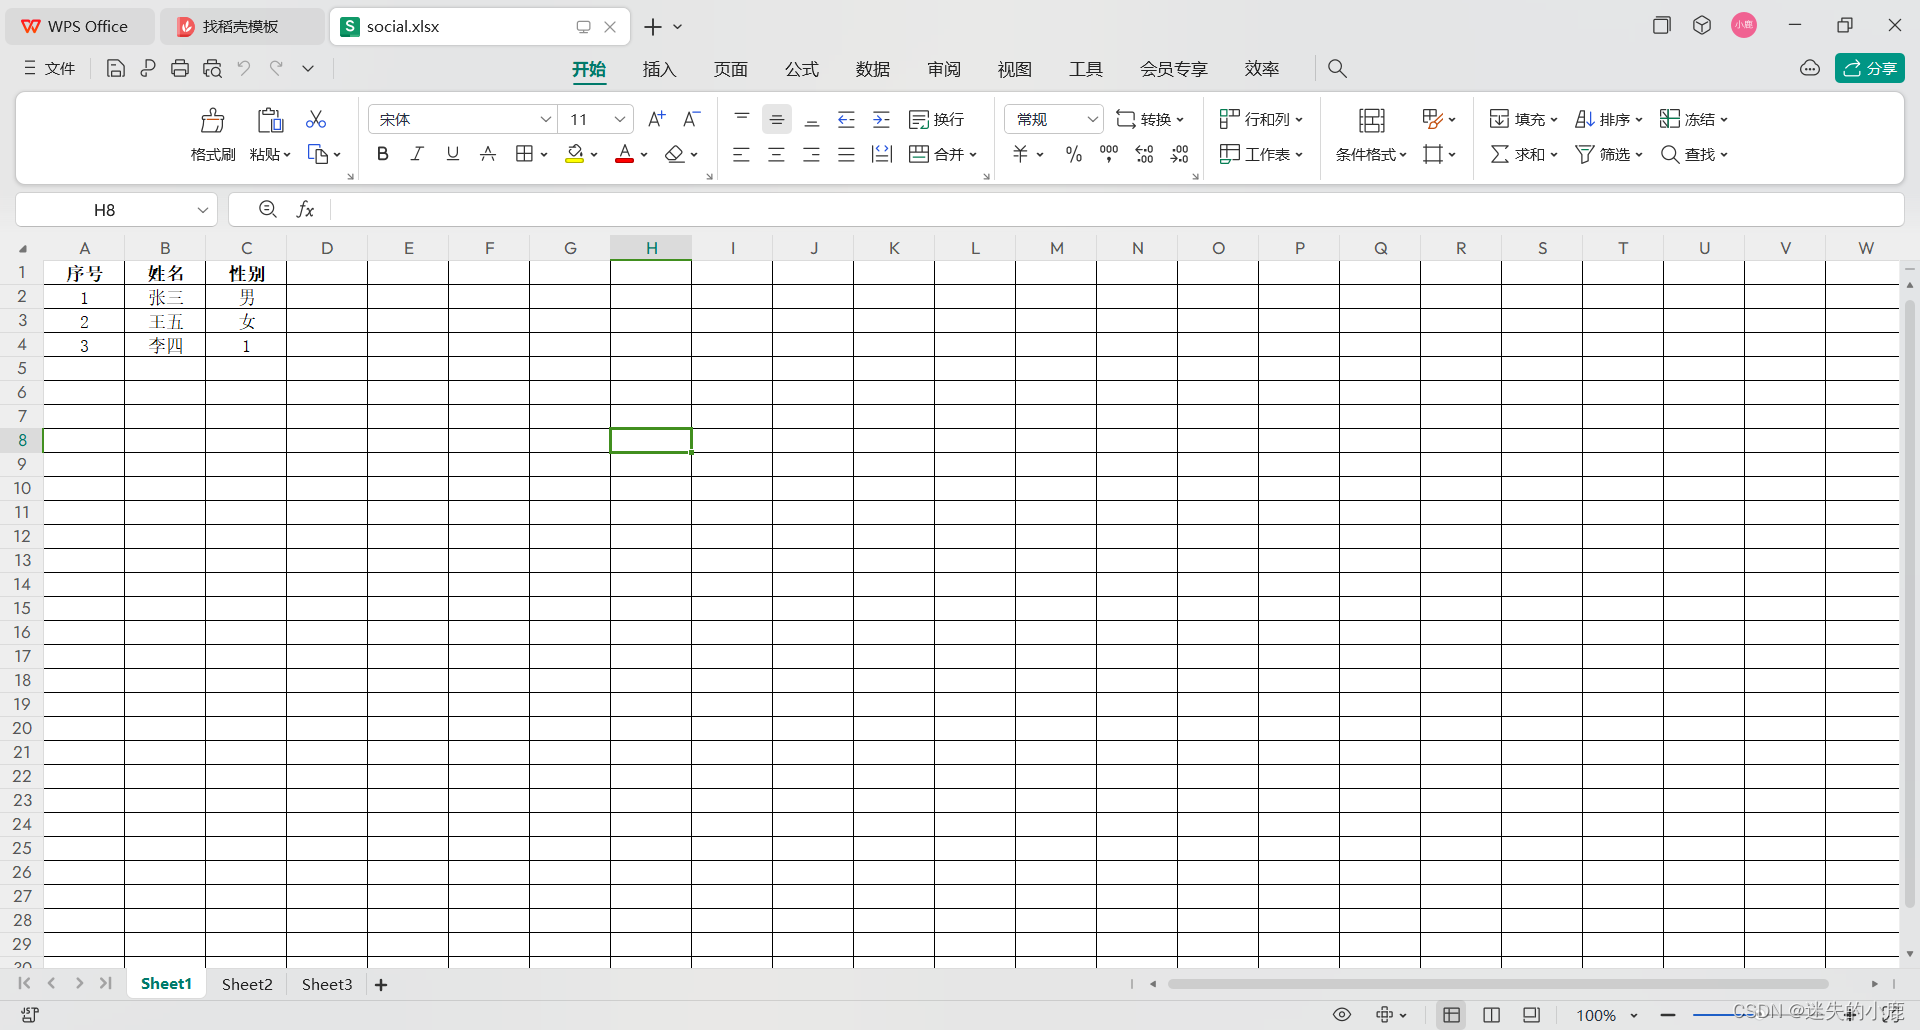This screenshot has width=1920, height=1030.
Task: Toggle Underline formatting
Action: pos(453,154)
